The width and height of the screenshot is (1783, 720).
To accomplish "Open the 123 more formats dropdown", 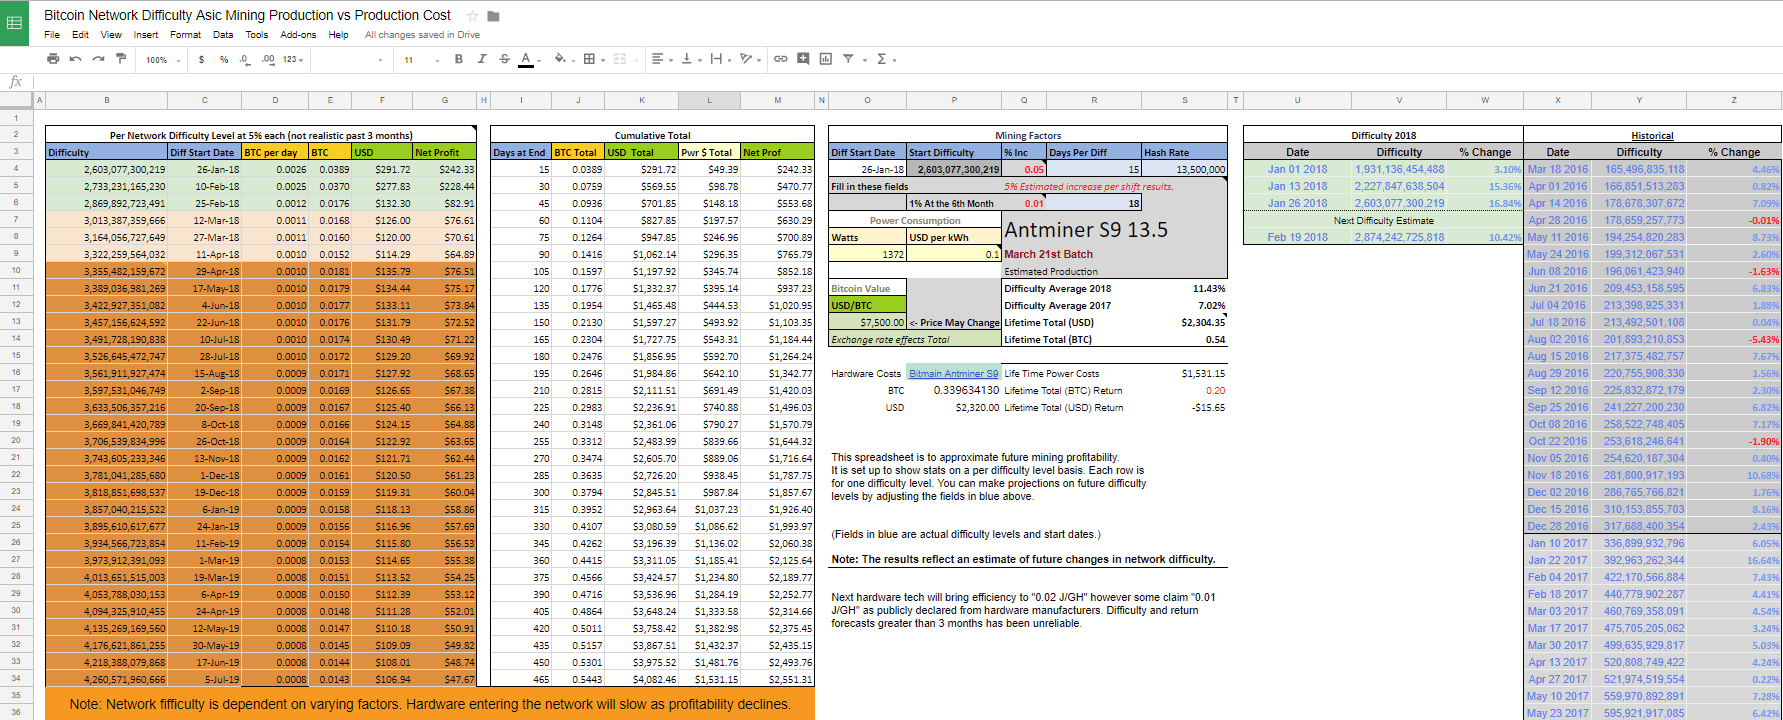I will pos(293,60).
